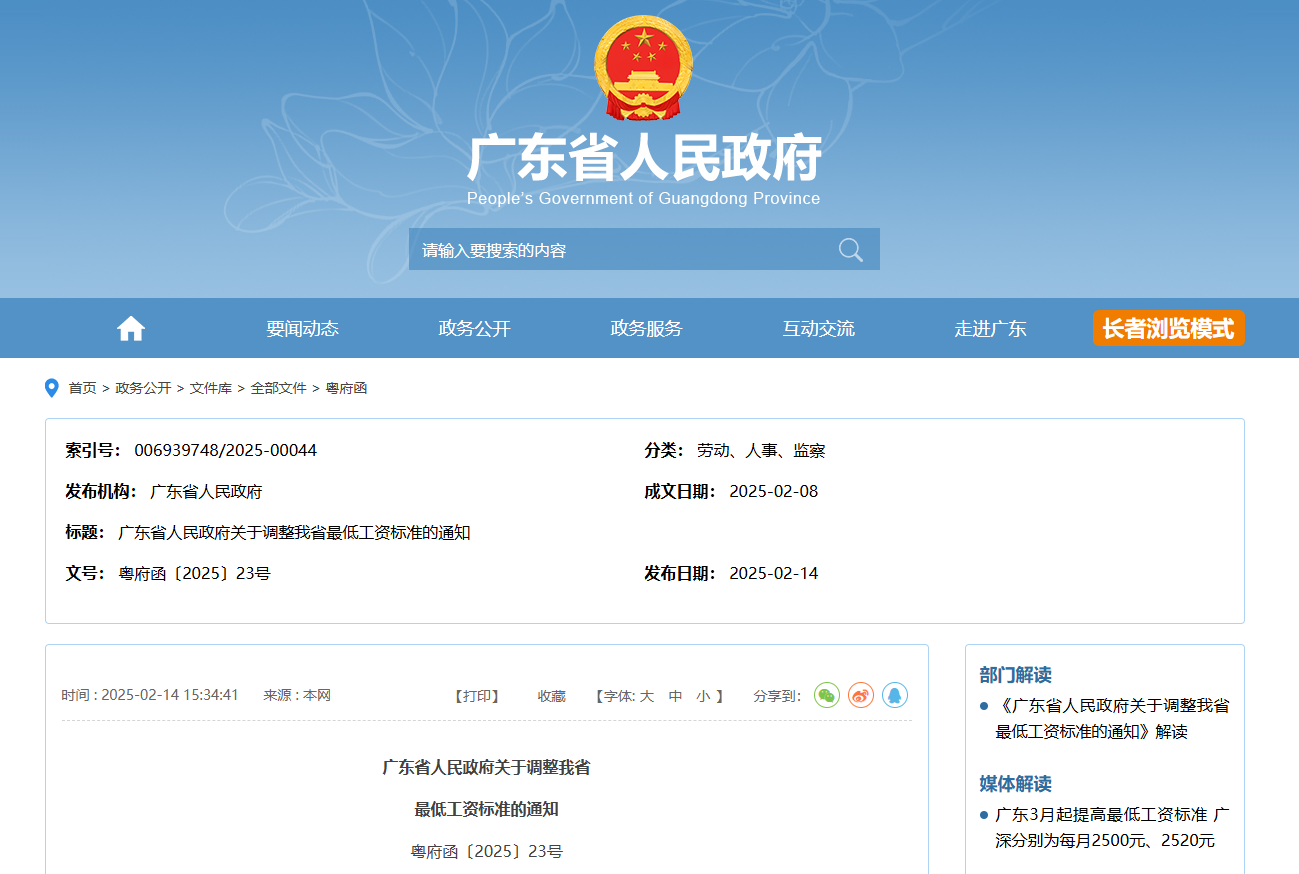
Task: Share article via Weibo icon
Action: pos(861,695)
